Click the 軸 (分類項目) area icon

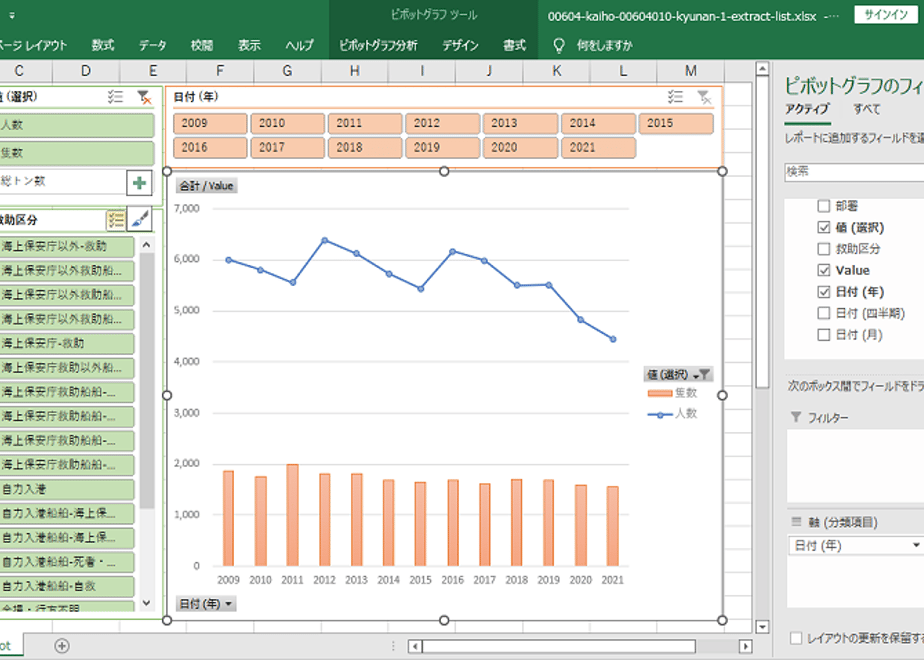tap(796, 522)
